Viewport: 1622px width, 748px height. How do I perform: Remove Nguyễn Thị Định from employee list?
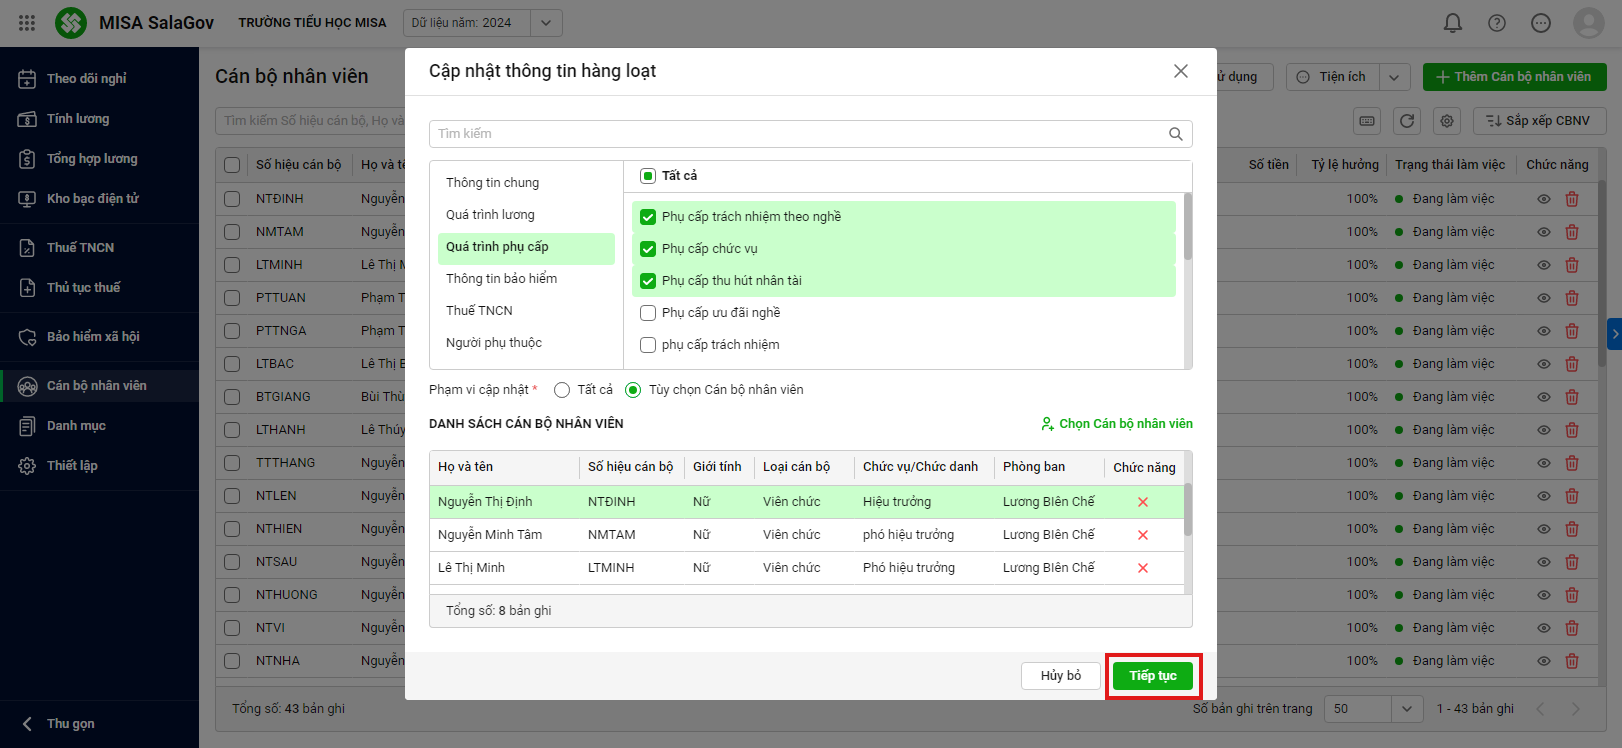coord(1142,502)
